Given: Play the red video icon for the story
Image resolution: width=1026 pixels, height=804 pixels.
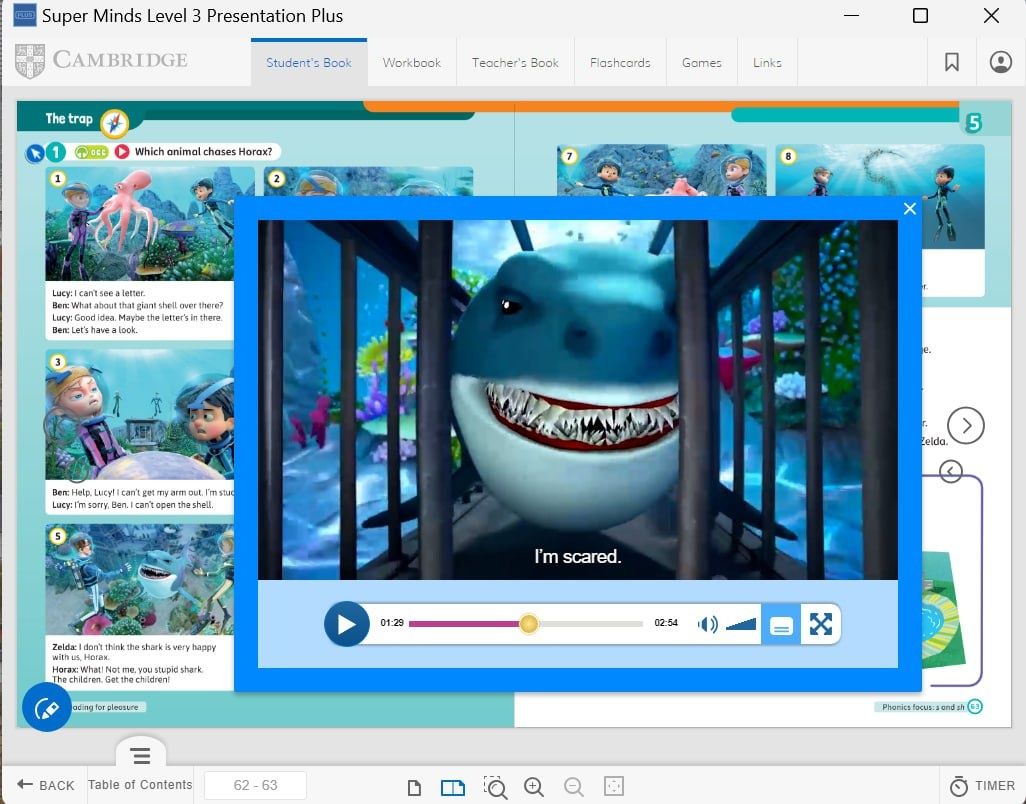Looking at the screenshot, I should [x=122, y=152].
